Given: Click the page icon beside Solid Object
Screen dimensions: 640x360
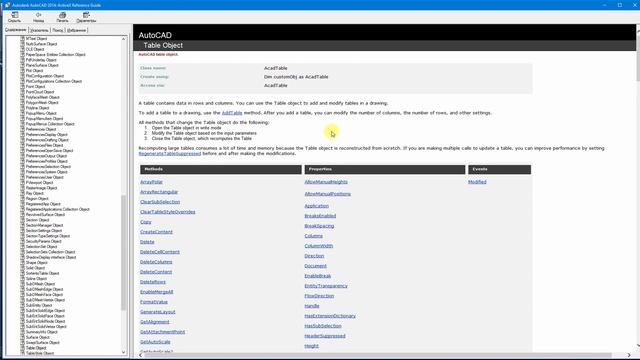Looking at the screenshot, I should pos(22,268).
